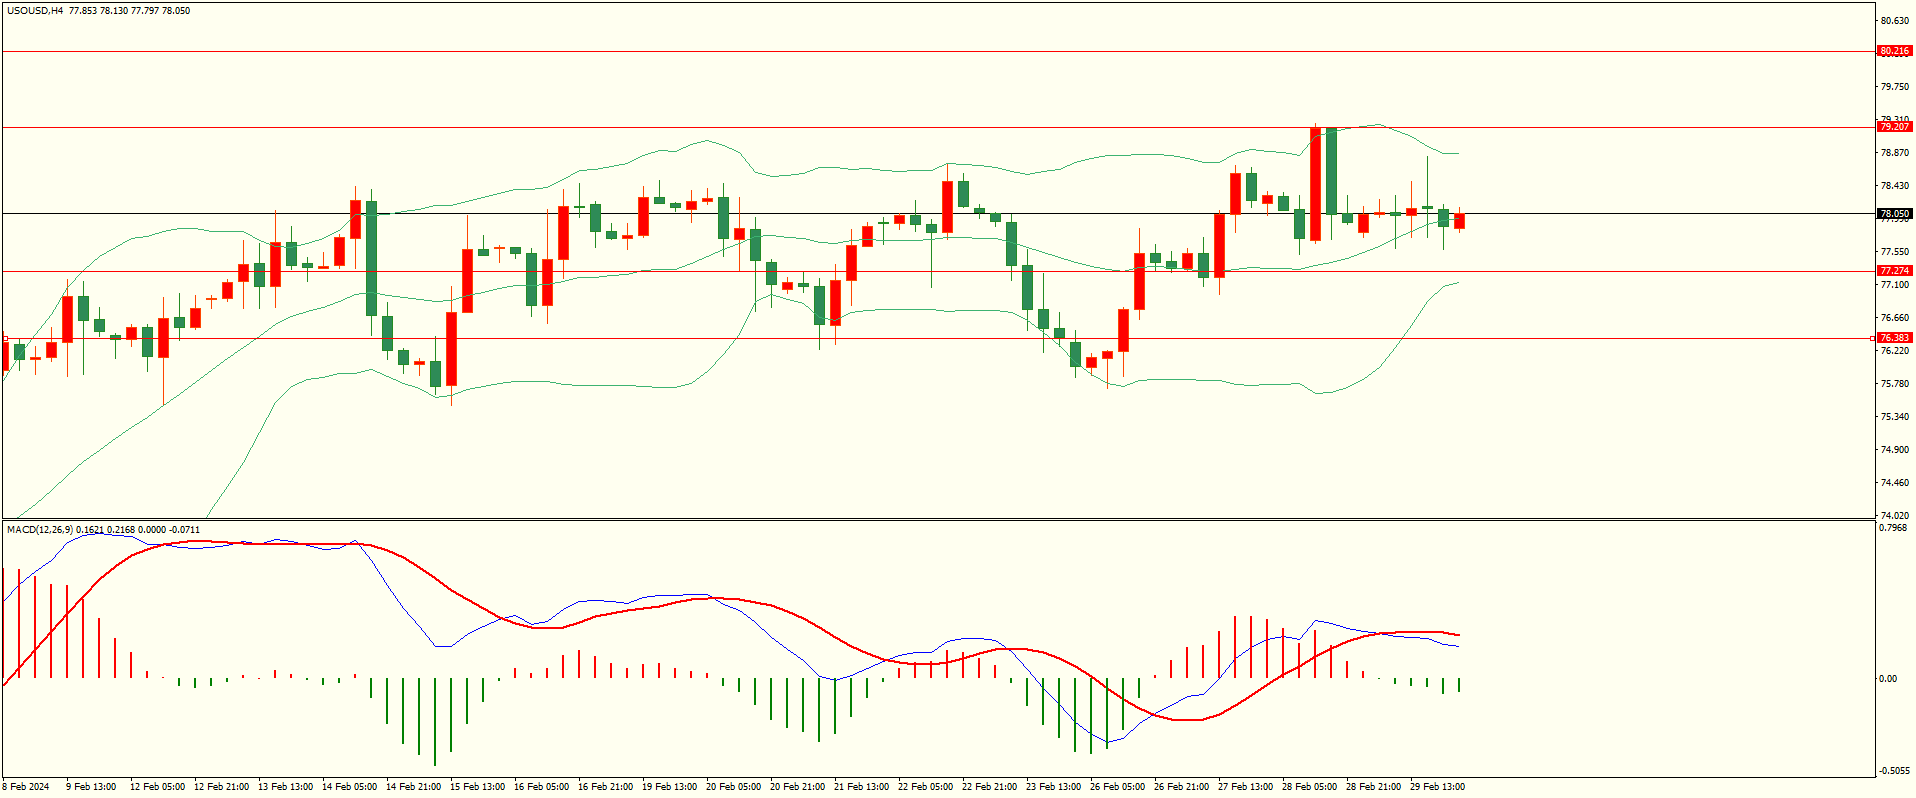Click the 12 Feb 05:00 time label

point(157,787)
